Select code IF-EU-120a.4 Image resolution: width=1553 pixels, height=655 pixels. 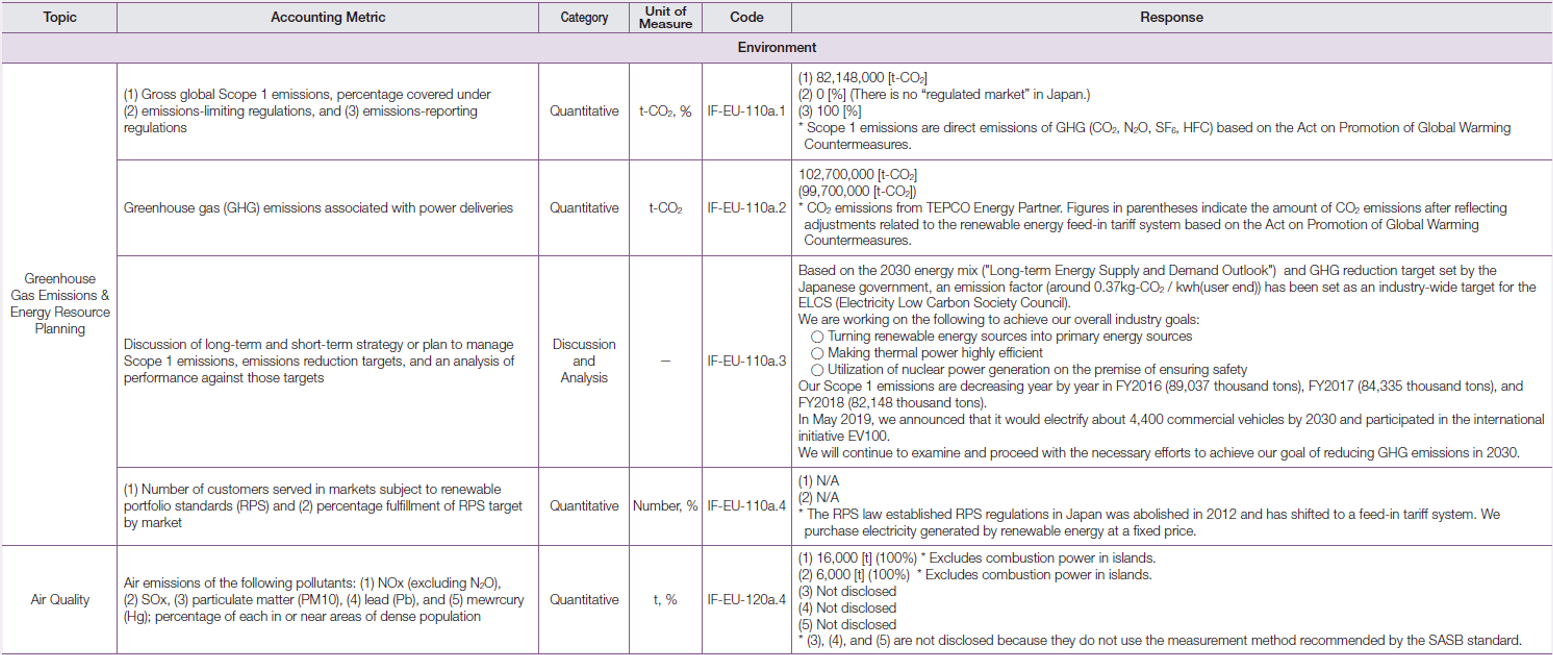(x=746, y=600)
